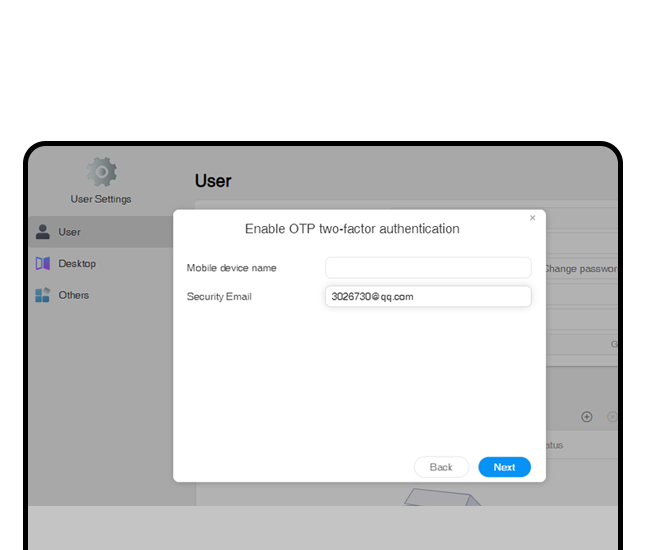Click the Mobile device name label text
Screen dimensions: 648x550
(231, 268)
